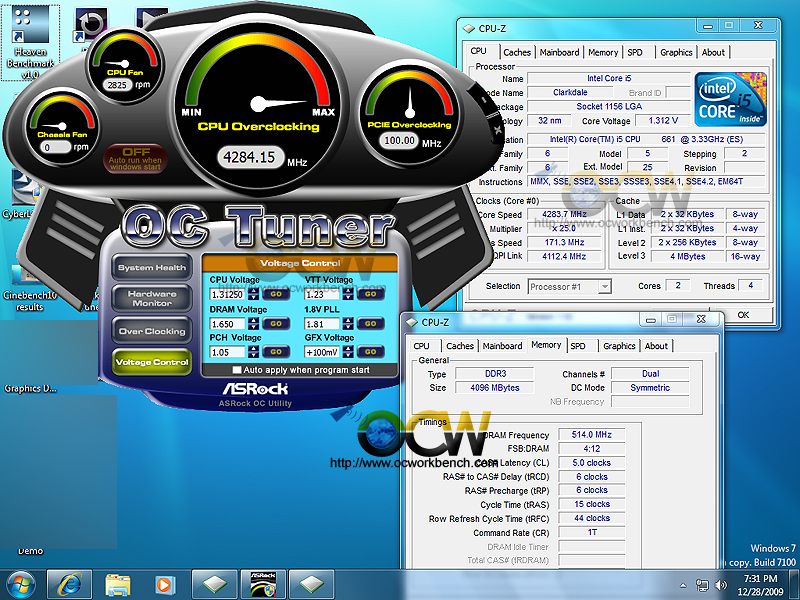
Task: Adjust DRAM Voltage stepper arrows
Action: click(253, 323)
